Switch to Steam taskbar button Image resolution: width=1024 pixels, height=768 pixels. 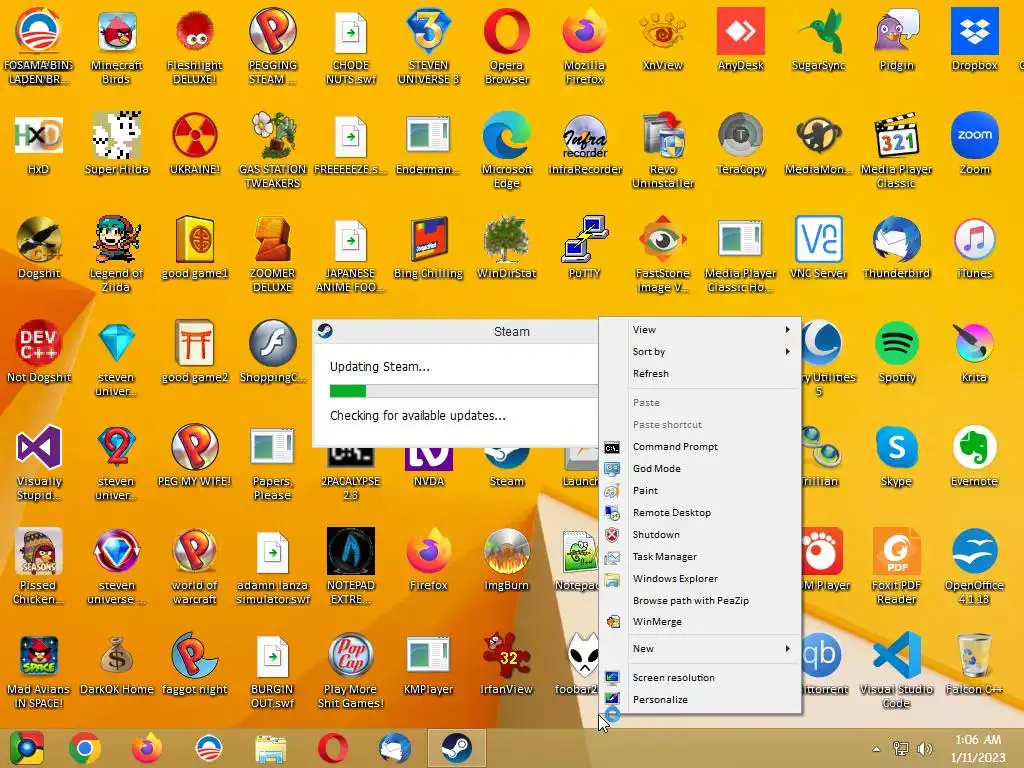point(456,748)
